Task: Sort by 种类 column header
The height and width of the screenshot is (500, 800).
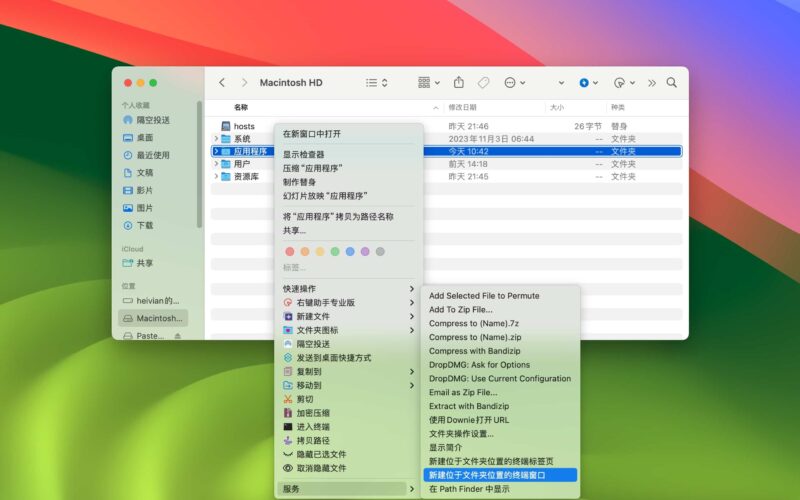Action: pos(618,108)
